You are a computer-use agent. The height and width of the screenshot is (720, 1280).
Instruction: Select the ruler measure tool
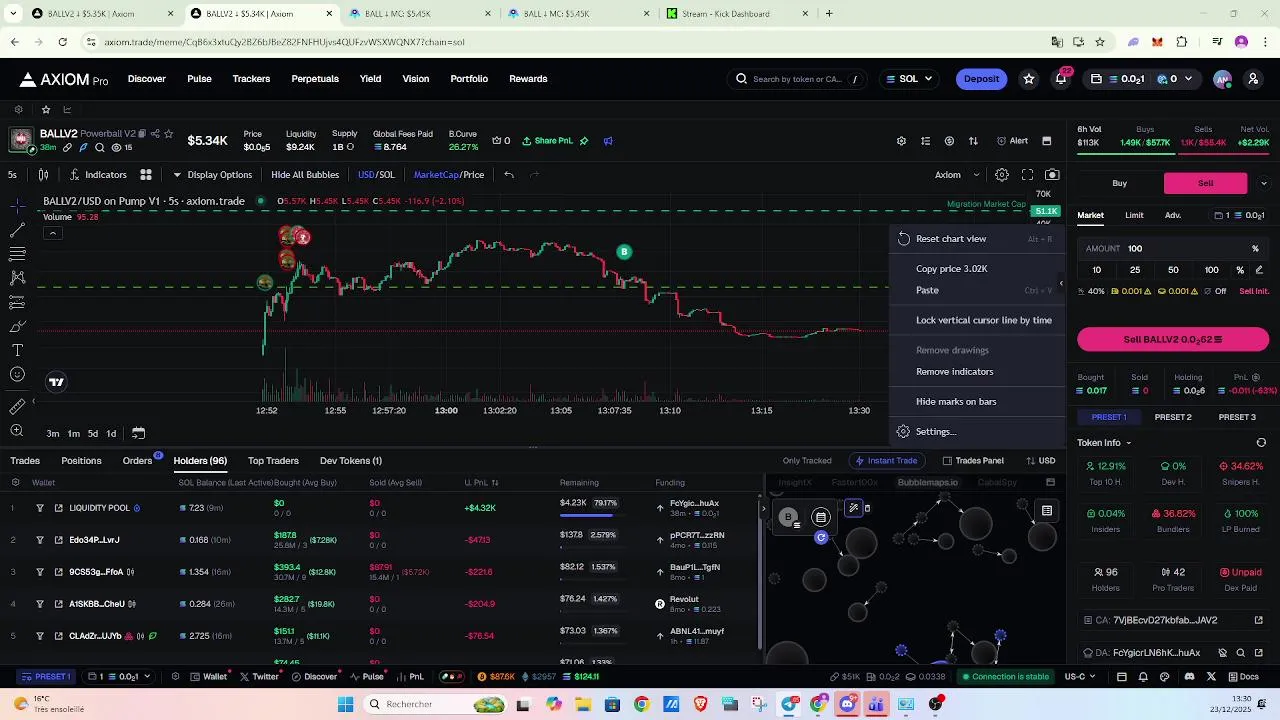(x=17, y=406)
